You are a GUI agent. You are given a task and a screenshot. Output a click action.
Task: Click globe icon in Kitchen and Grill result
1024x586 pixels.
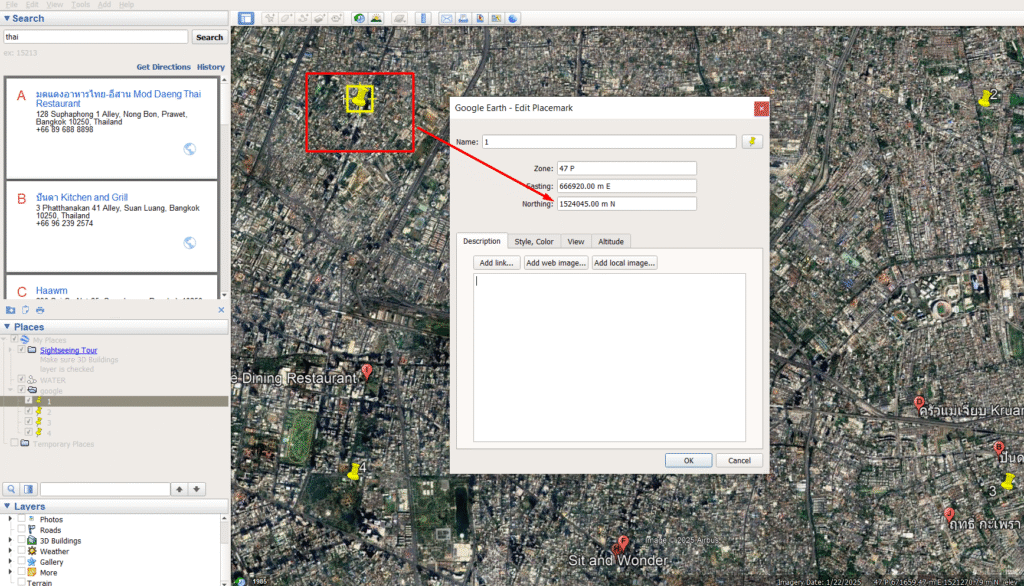pos(189,243)
